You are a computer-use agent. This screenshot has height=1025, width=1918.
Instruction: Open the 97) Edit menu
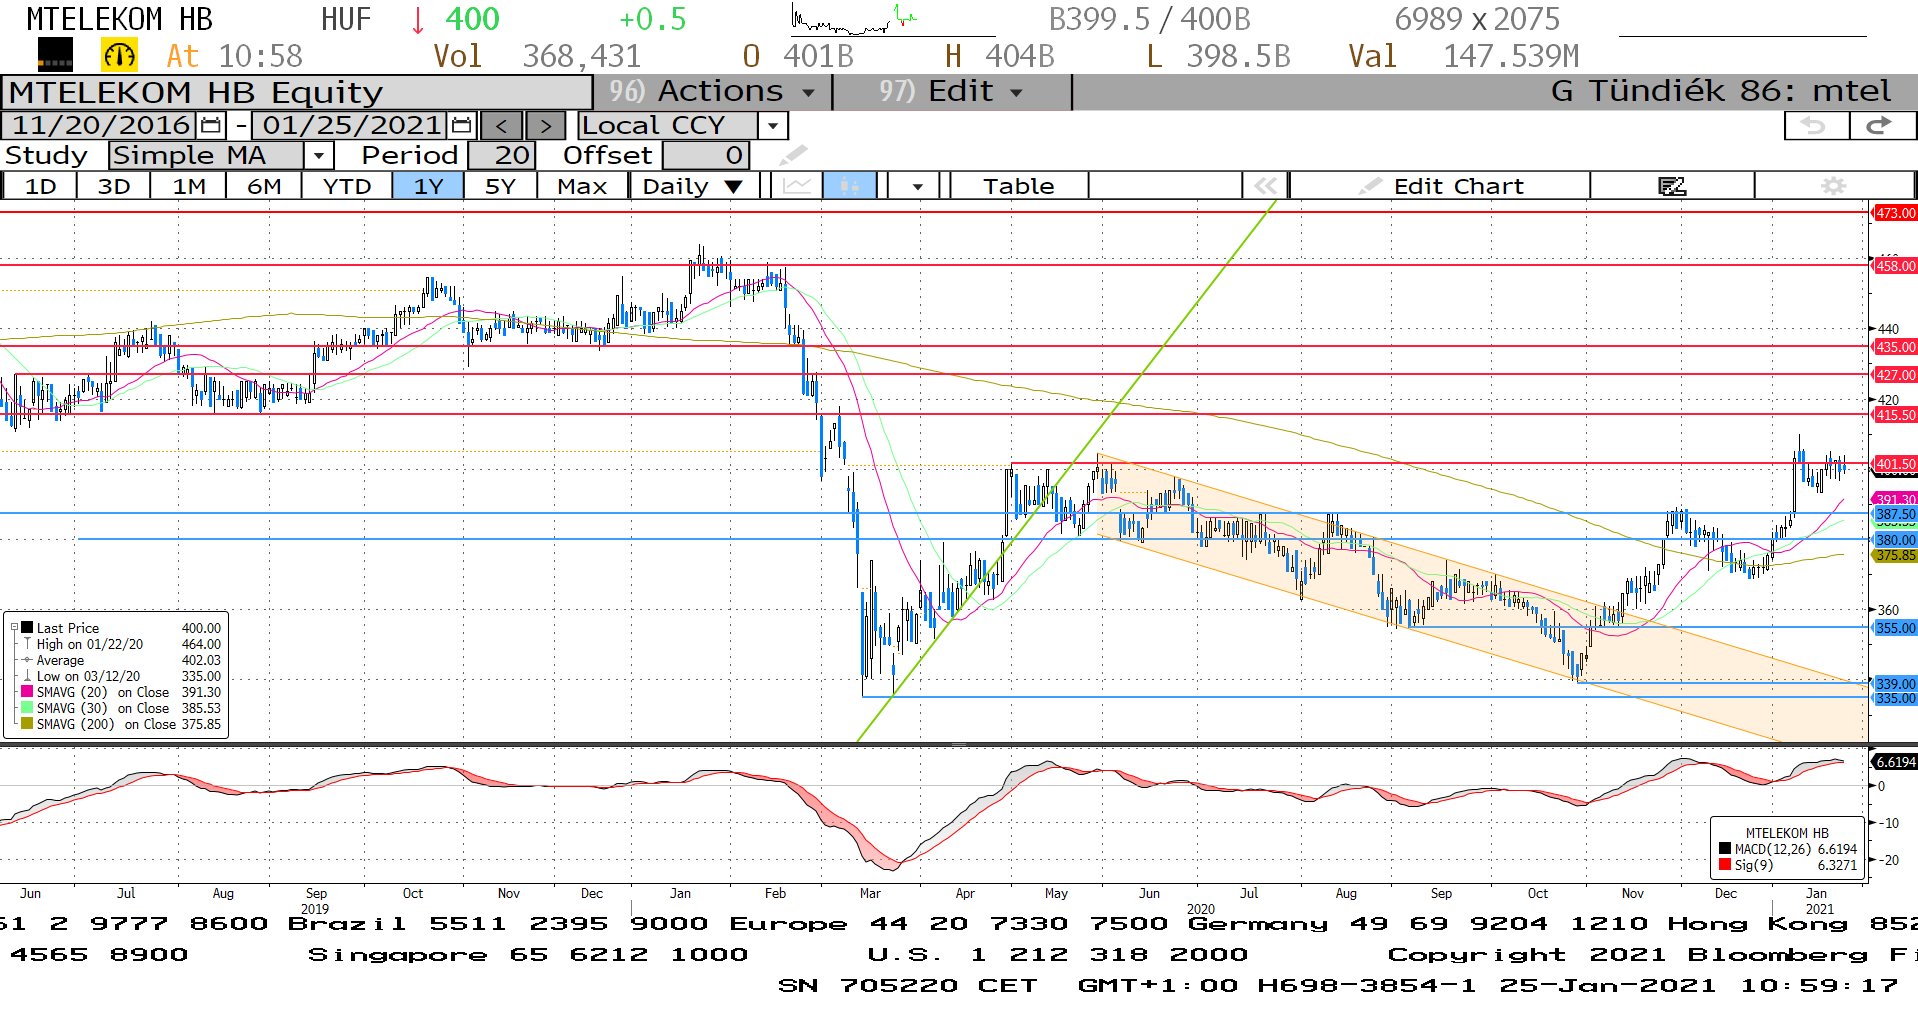pyautogui.click(x=950, y=91)
